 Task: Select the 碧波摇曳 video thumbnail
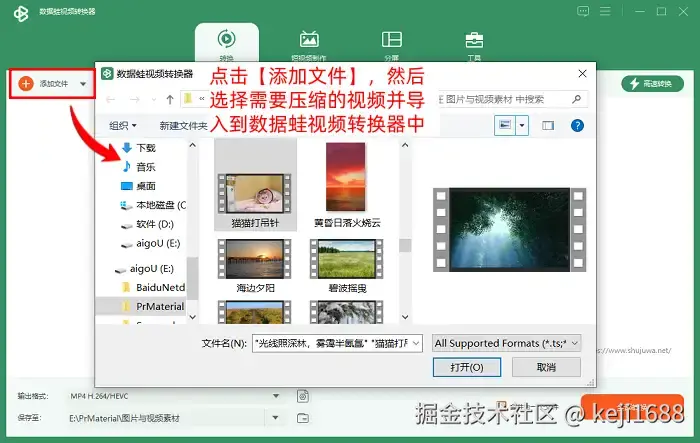point(346,259)
